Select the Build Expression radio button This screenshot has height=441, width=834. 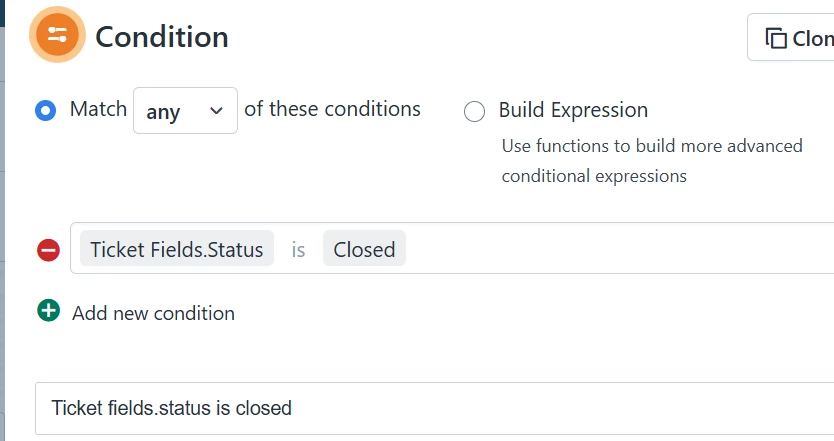[474, 111]
